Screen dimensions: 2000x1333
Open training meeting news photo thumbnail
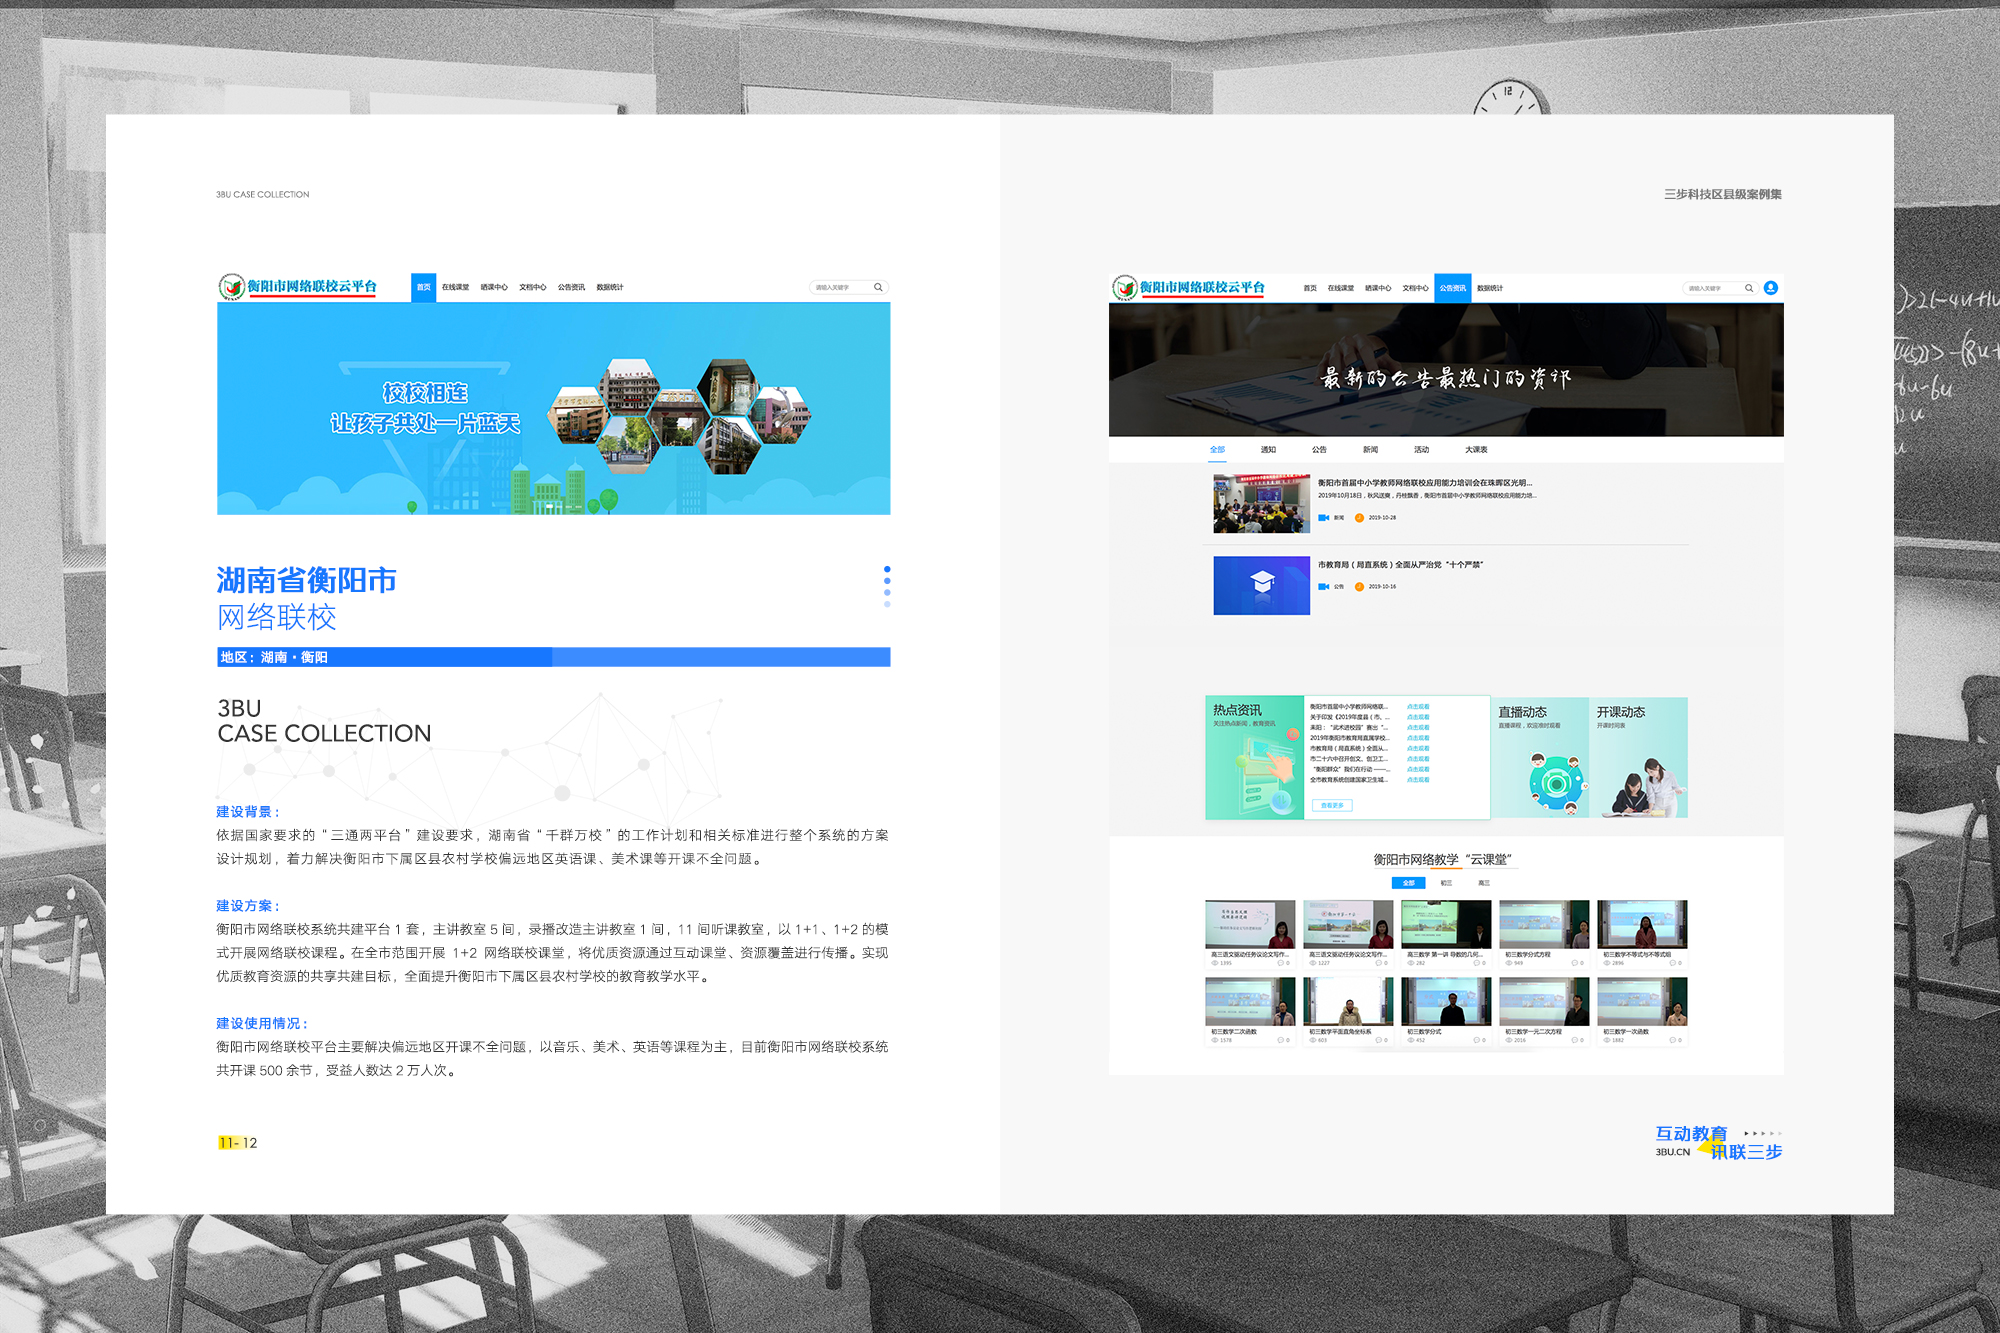click(1261, 504)
